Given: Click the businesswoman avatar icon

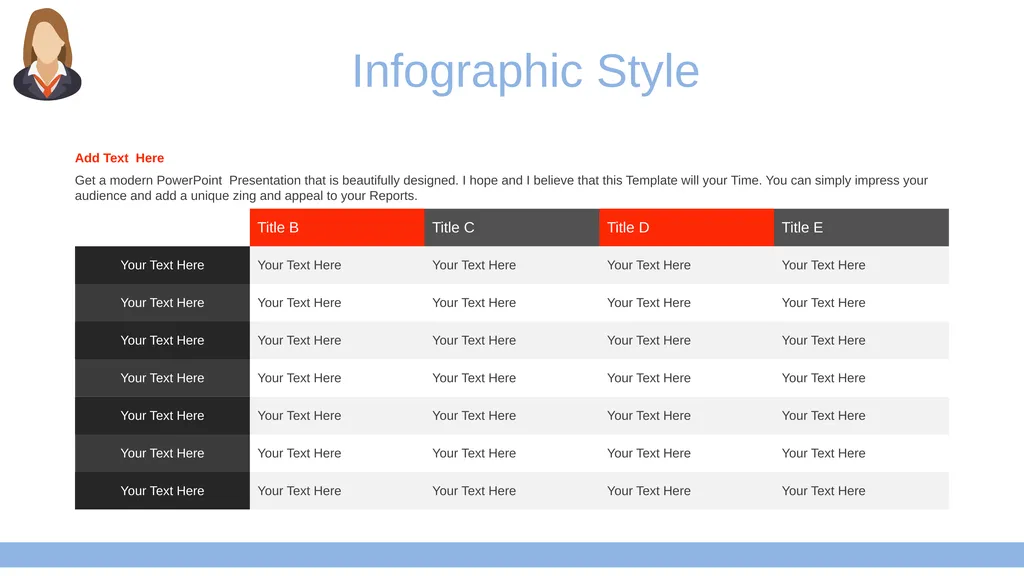Looking at the screenshot, I should [x=47, y=54].
